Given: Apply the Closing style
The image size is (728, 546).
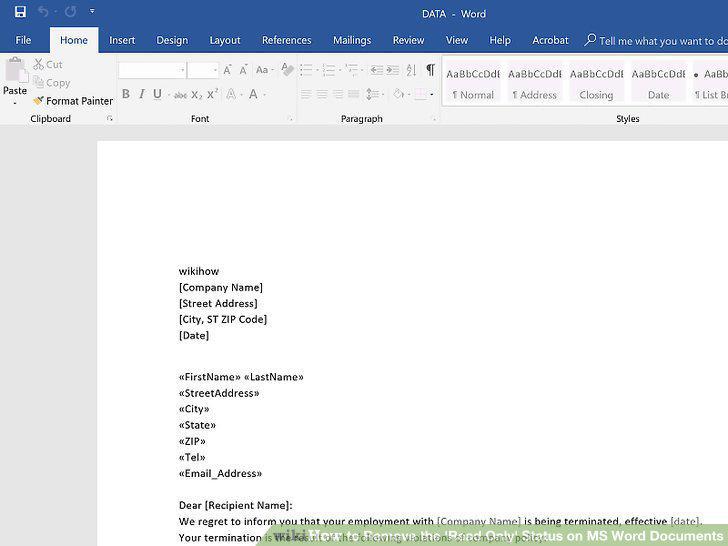Looking at the screenshot, I should [x=596, y=84].
